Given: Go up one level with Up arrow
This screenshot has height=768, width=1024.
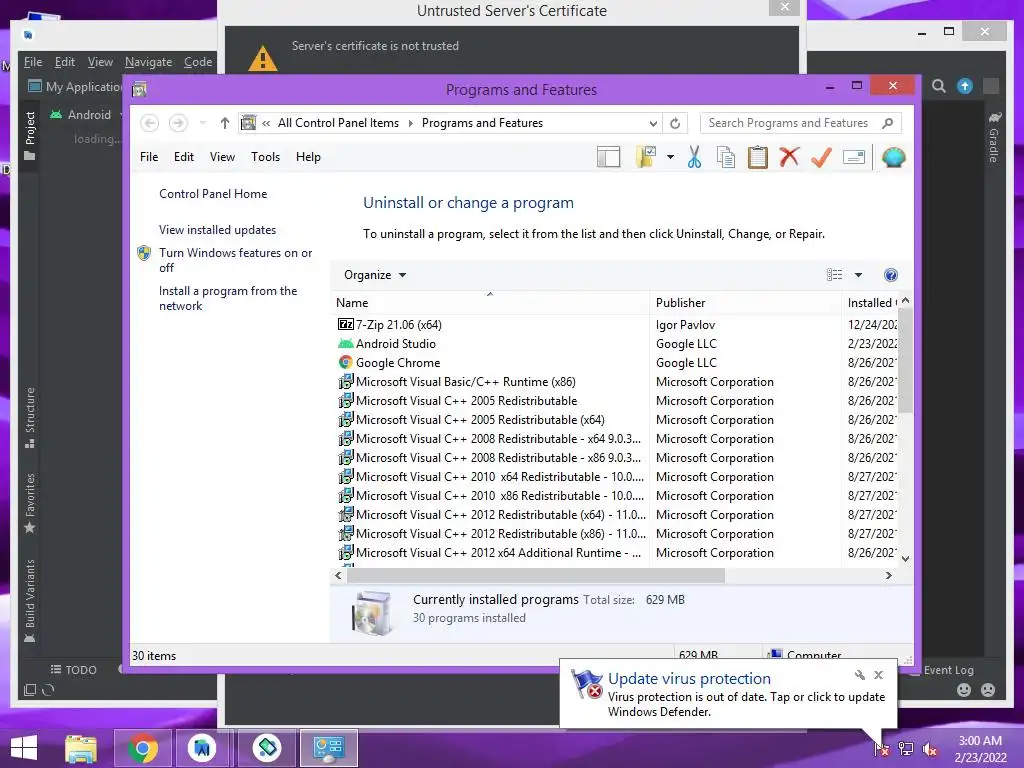Looking at the screenshot, I should pos(225,123).
